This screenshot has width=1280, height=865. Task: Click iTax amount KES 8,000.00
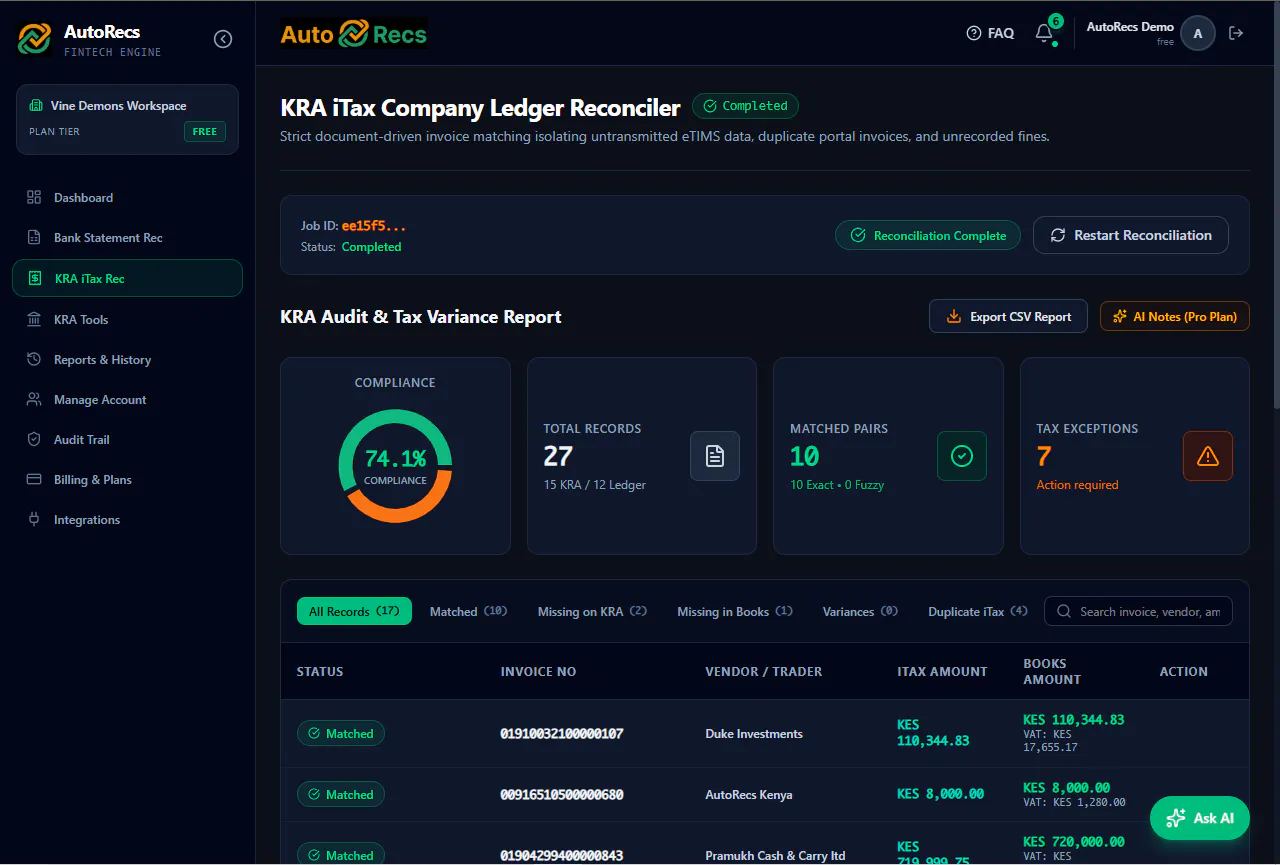point(941,794)
